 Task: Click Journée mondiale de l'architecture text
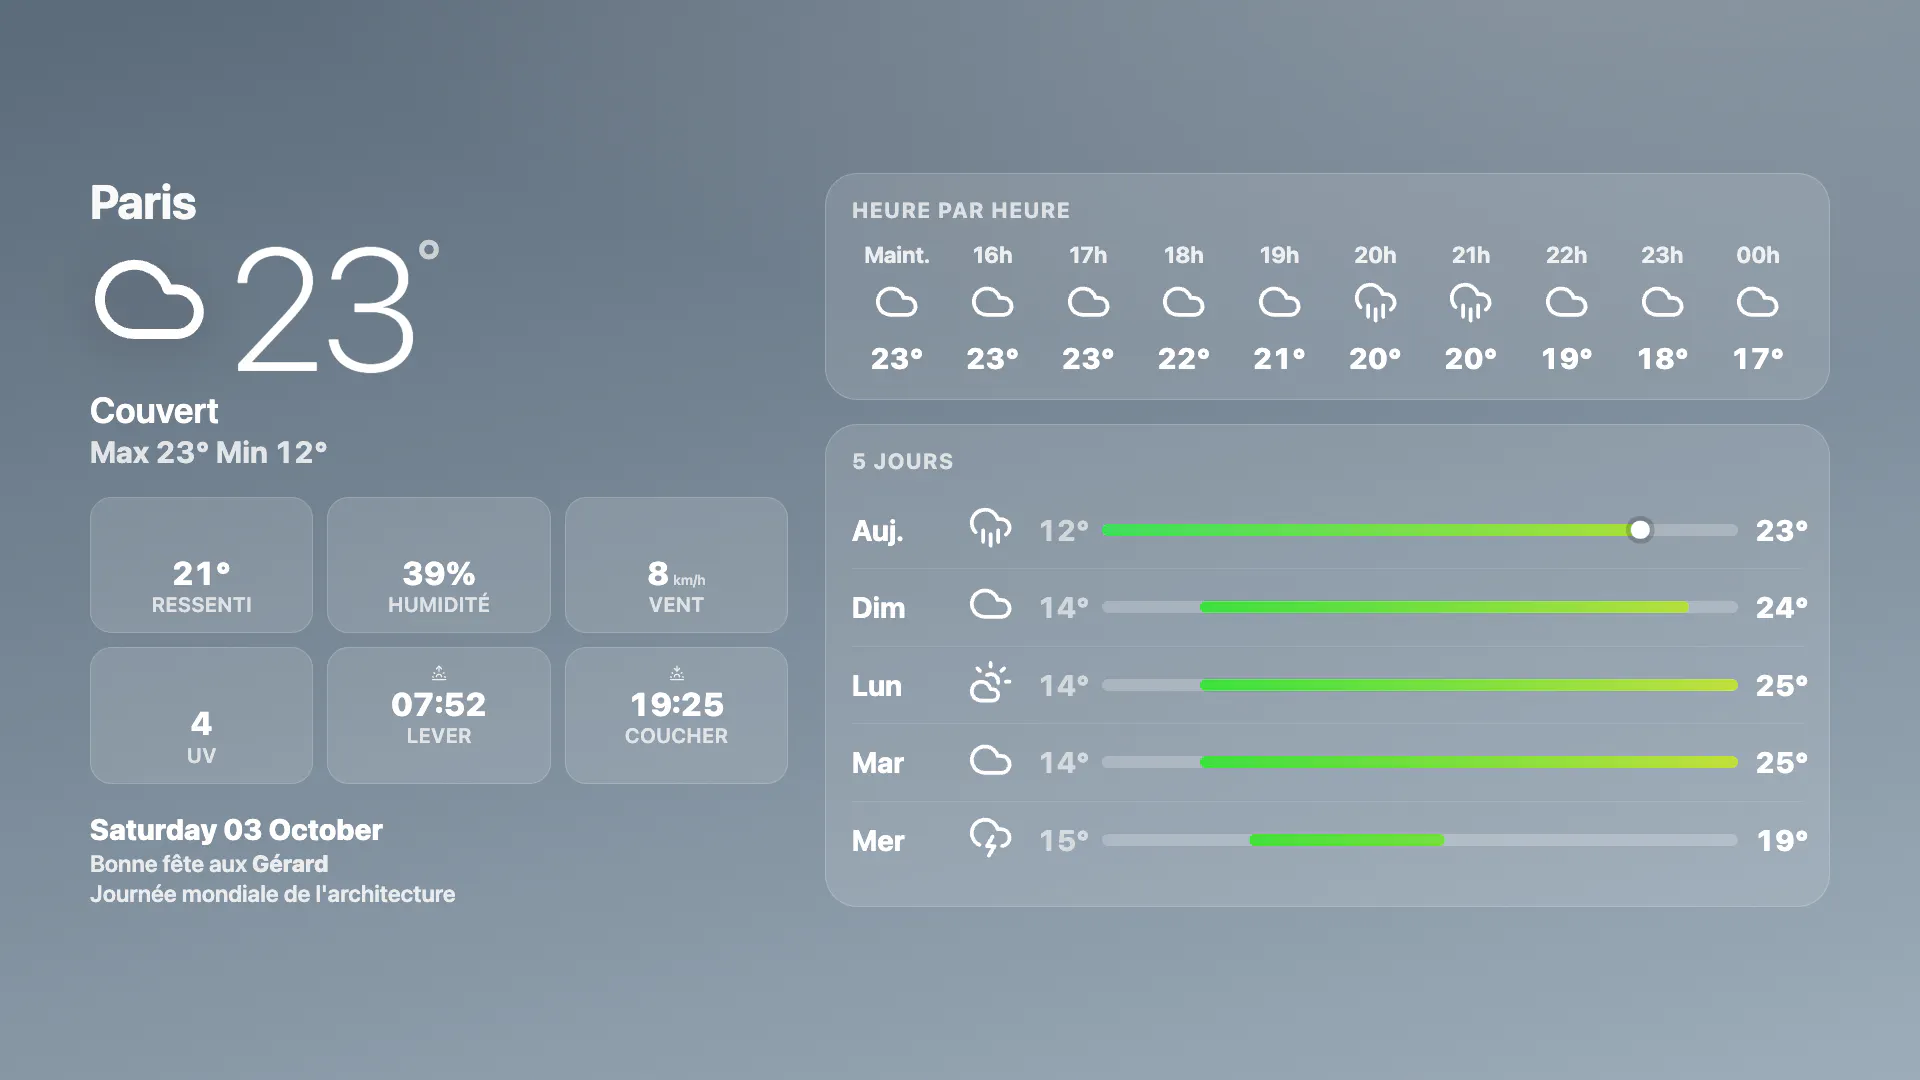point(272,894)
